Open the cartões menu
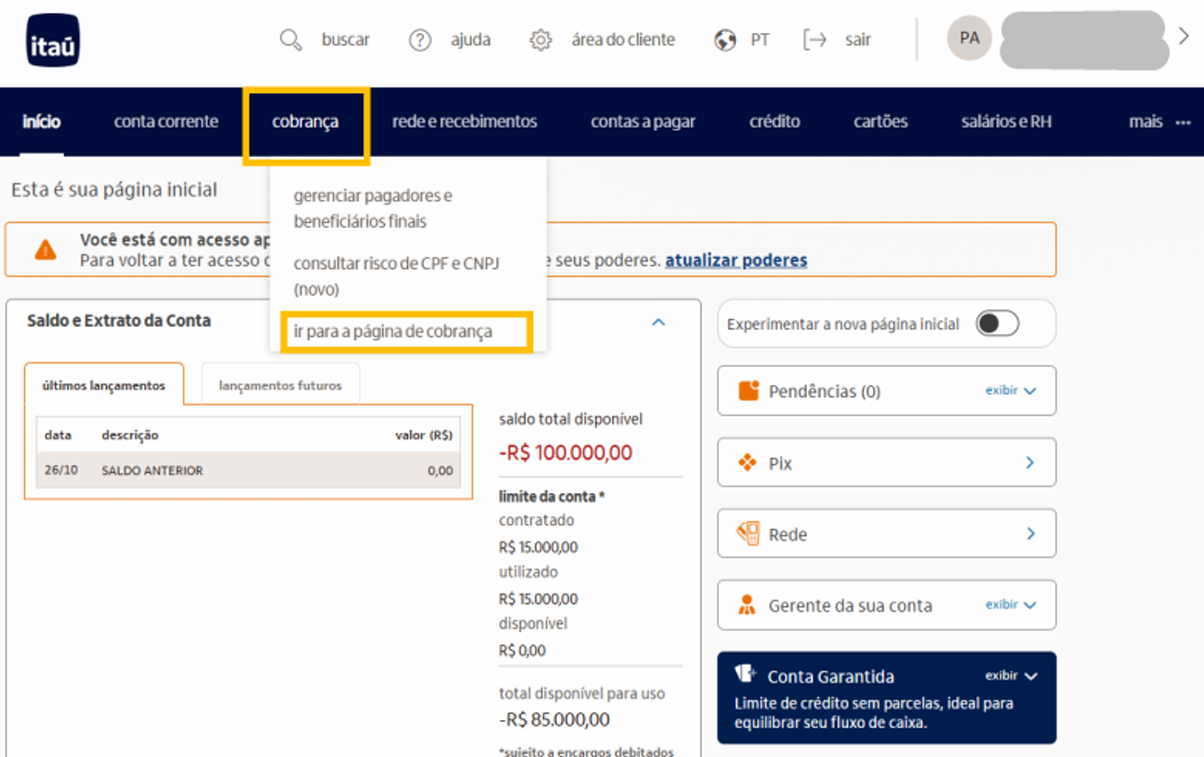Image resolution: width=1204 pixels, height=757 pixels. pos(881,122)
